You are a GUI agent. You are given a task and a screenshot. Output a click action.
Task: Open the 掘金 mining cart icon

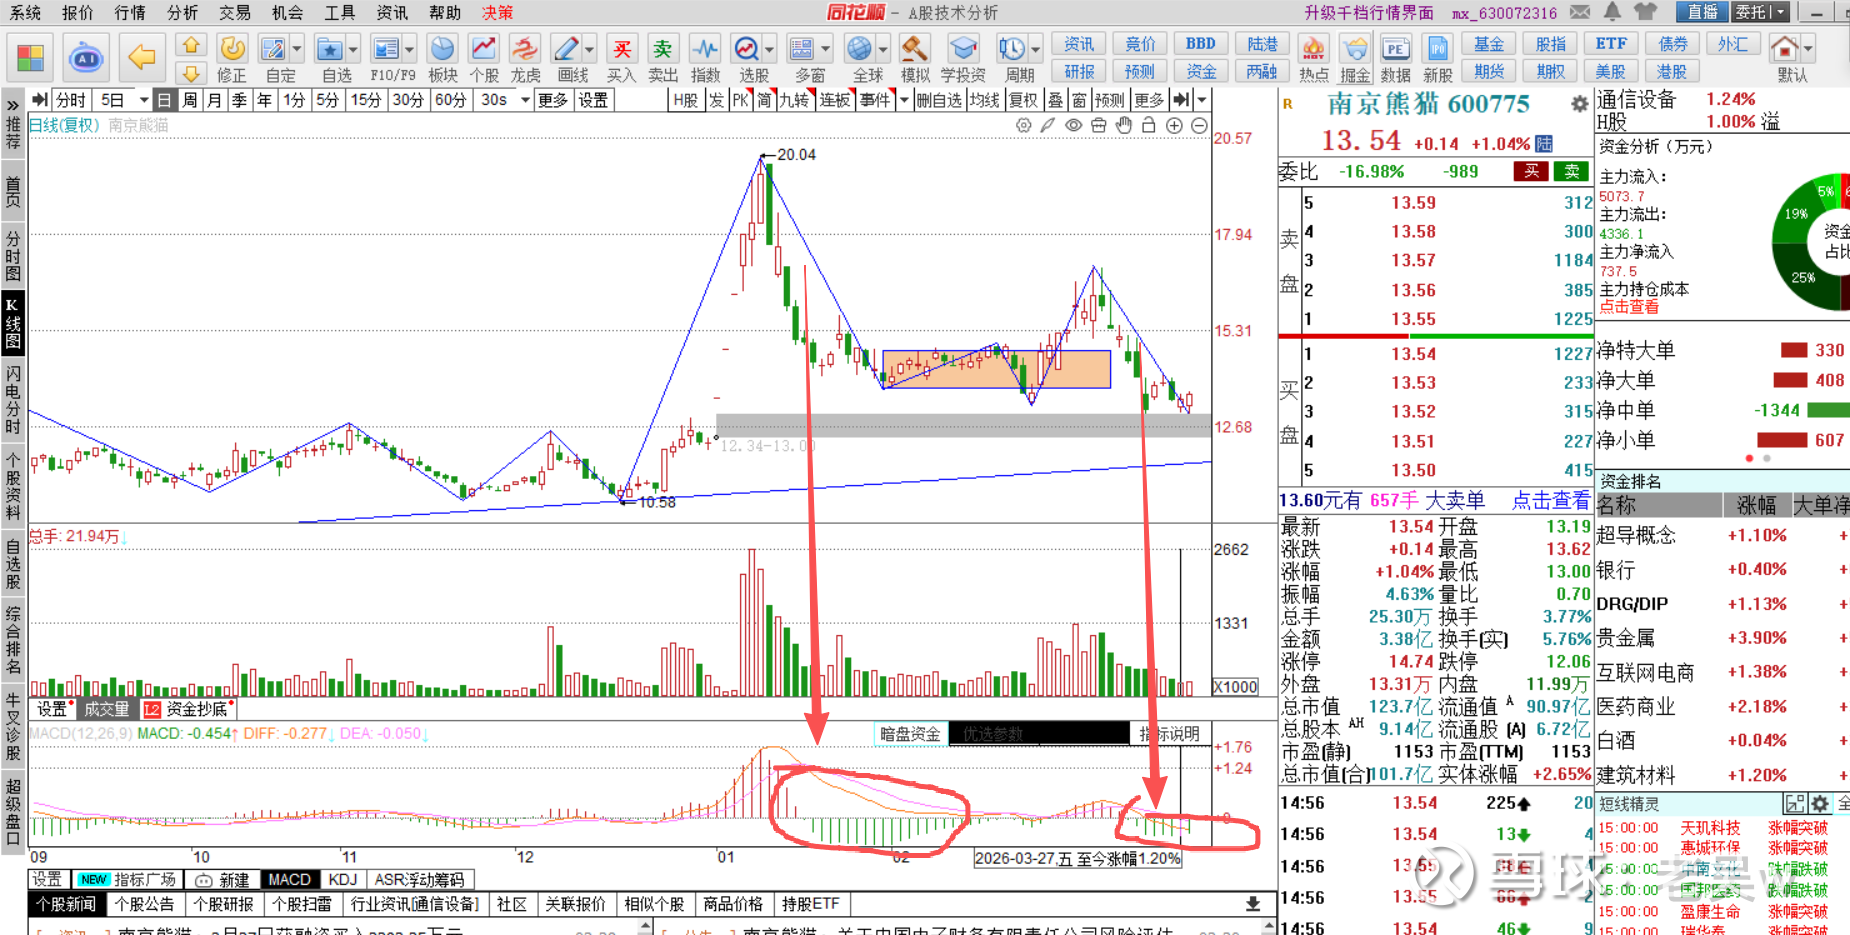pos(1355,49)
